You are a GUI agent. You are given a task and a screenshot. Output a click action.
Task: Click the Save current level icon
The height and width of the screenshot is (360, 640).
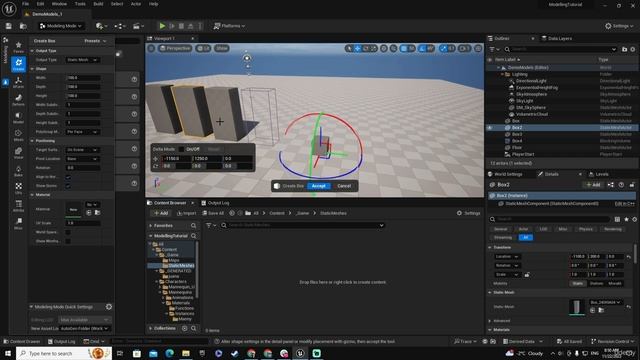9,26
